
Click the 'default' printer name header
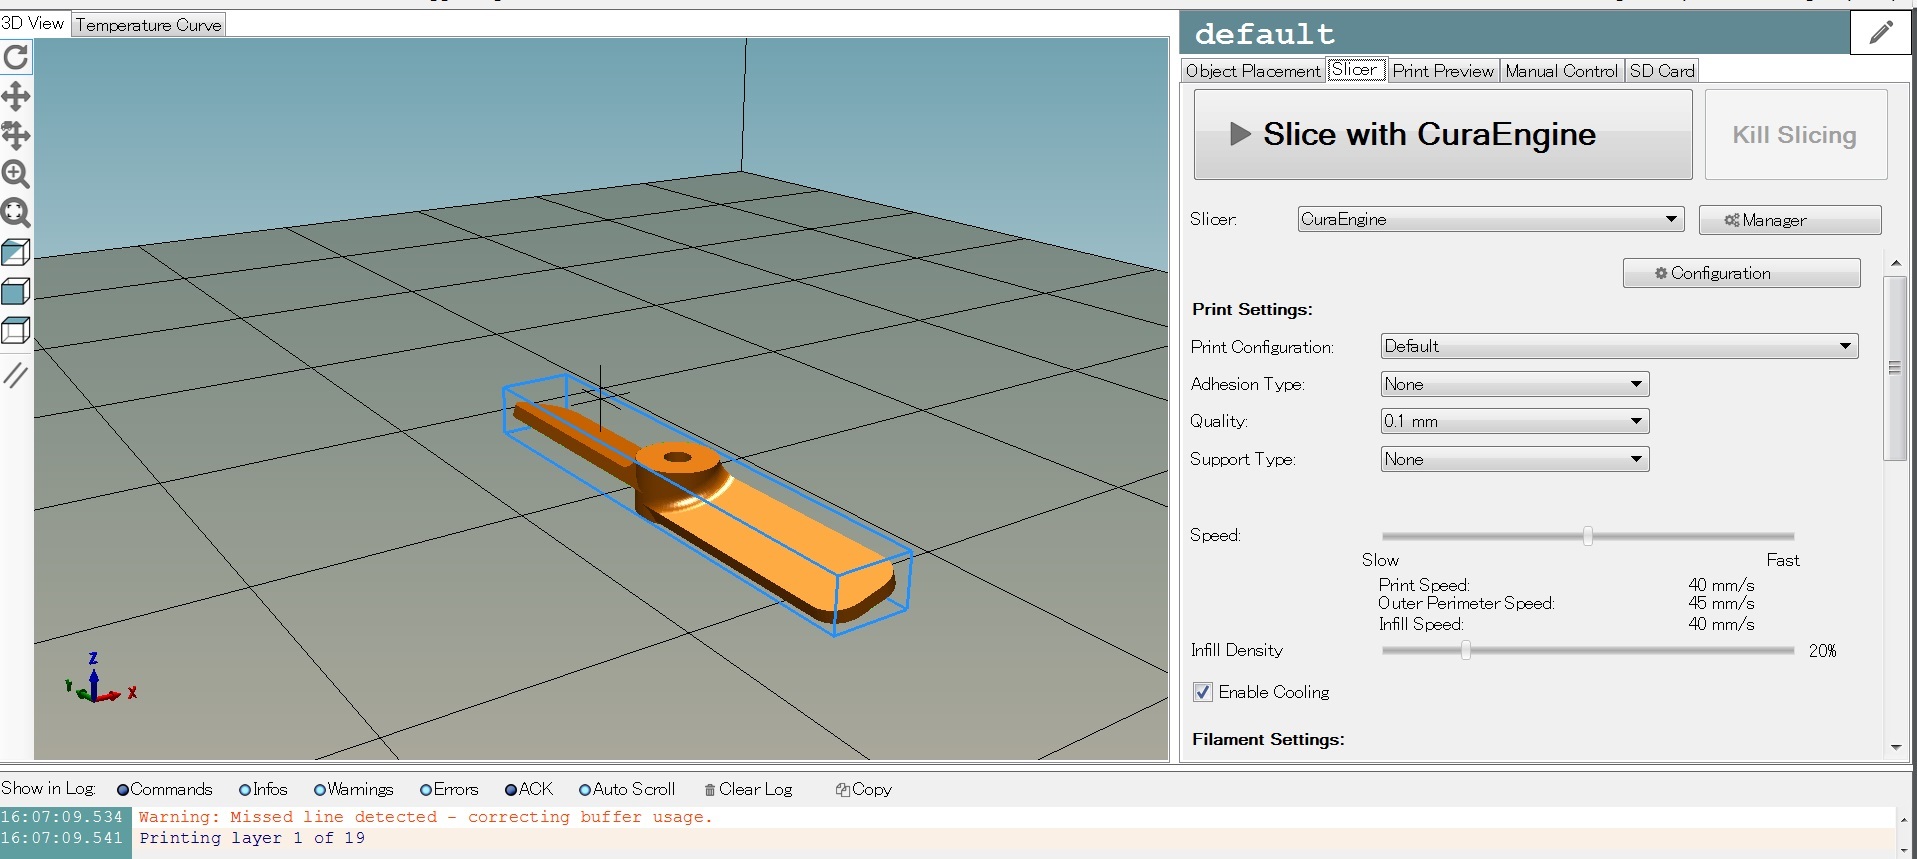tap(1265, 34)
